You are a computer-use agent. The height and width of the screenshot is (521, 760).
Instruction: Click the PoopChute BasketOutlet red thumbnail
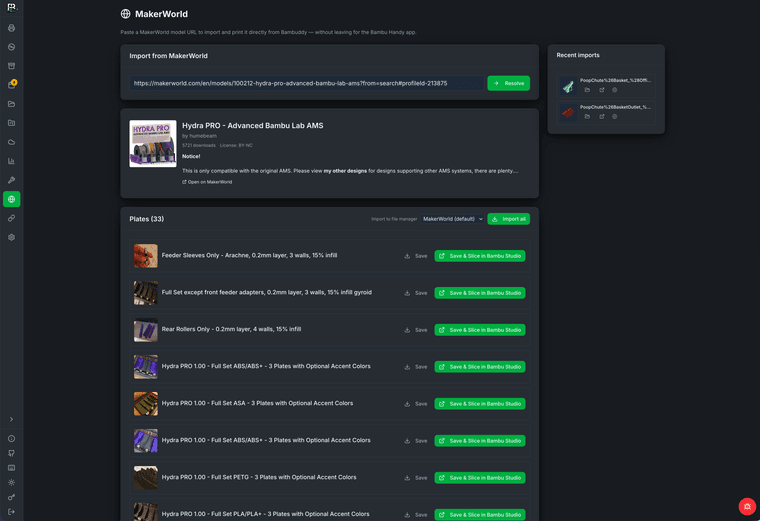[568, 112]
